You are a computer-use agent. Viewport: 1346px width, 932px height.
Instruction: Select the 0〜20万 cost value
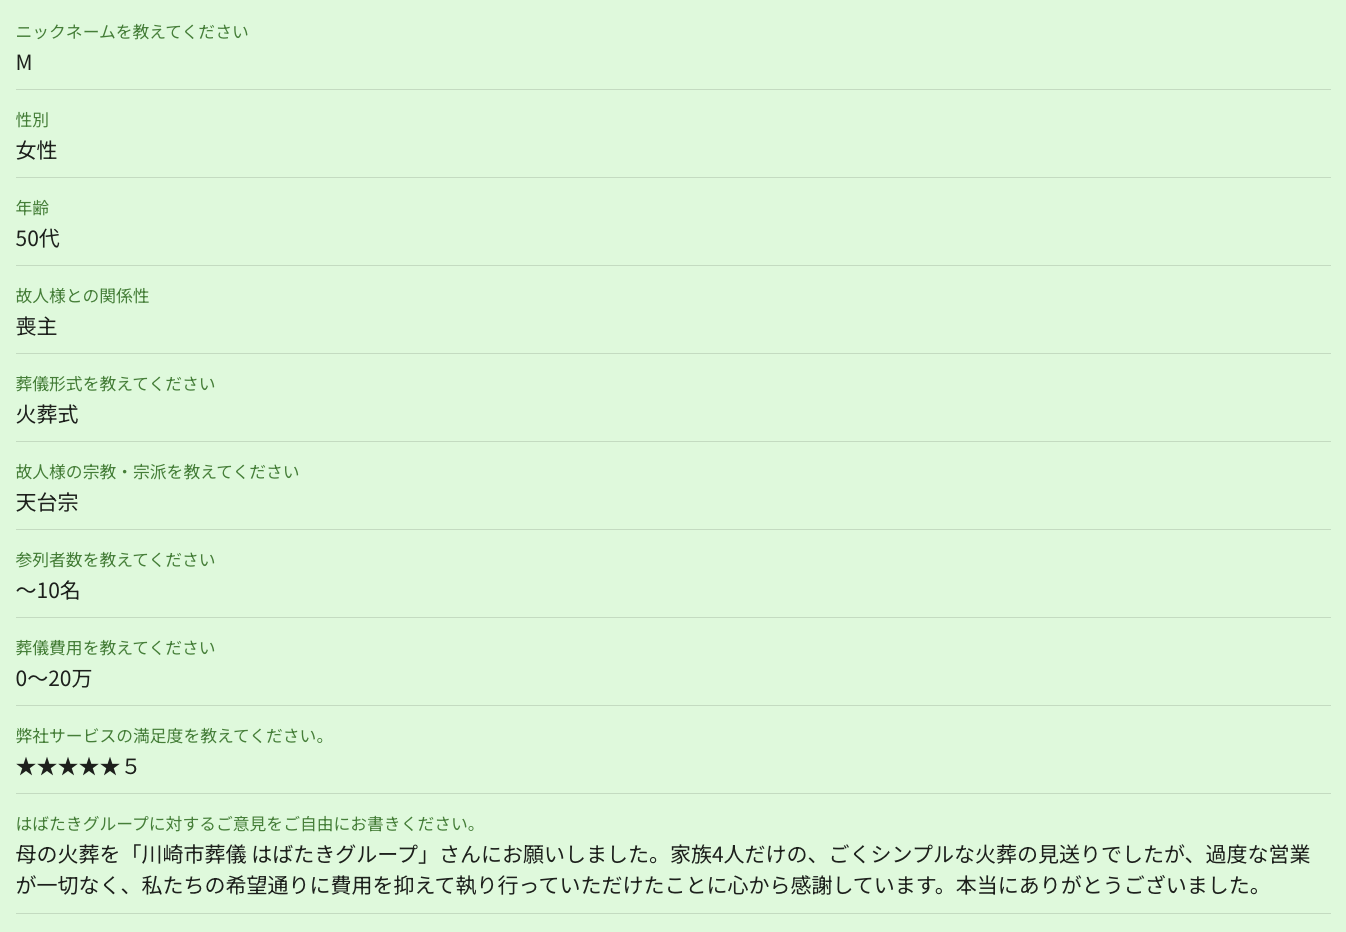[x=53, y=679]
